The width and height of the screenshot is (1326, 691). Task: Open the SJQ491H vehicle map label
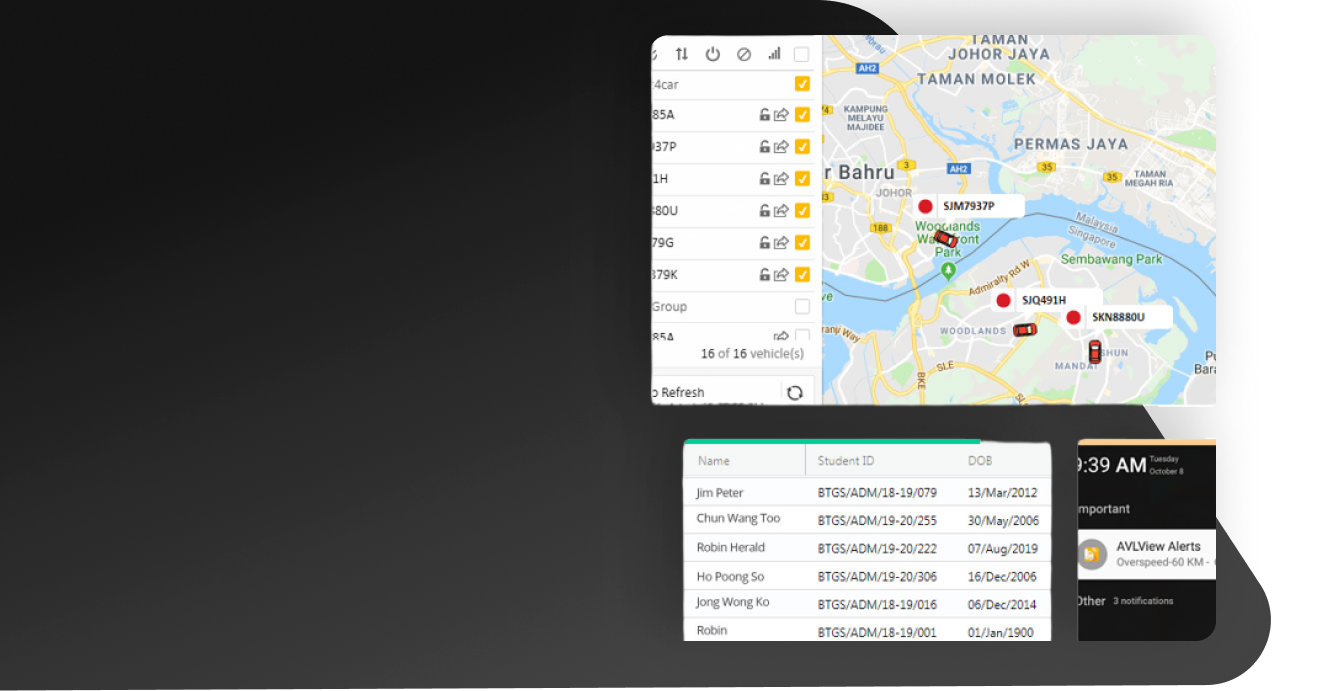click(1043, 300)
